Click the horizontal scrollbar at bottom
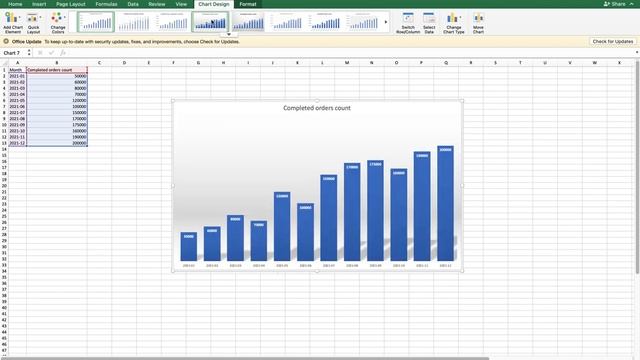Viewport: 640px width, 360px height. (x=245, y=358)
